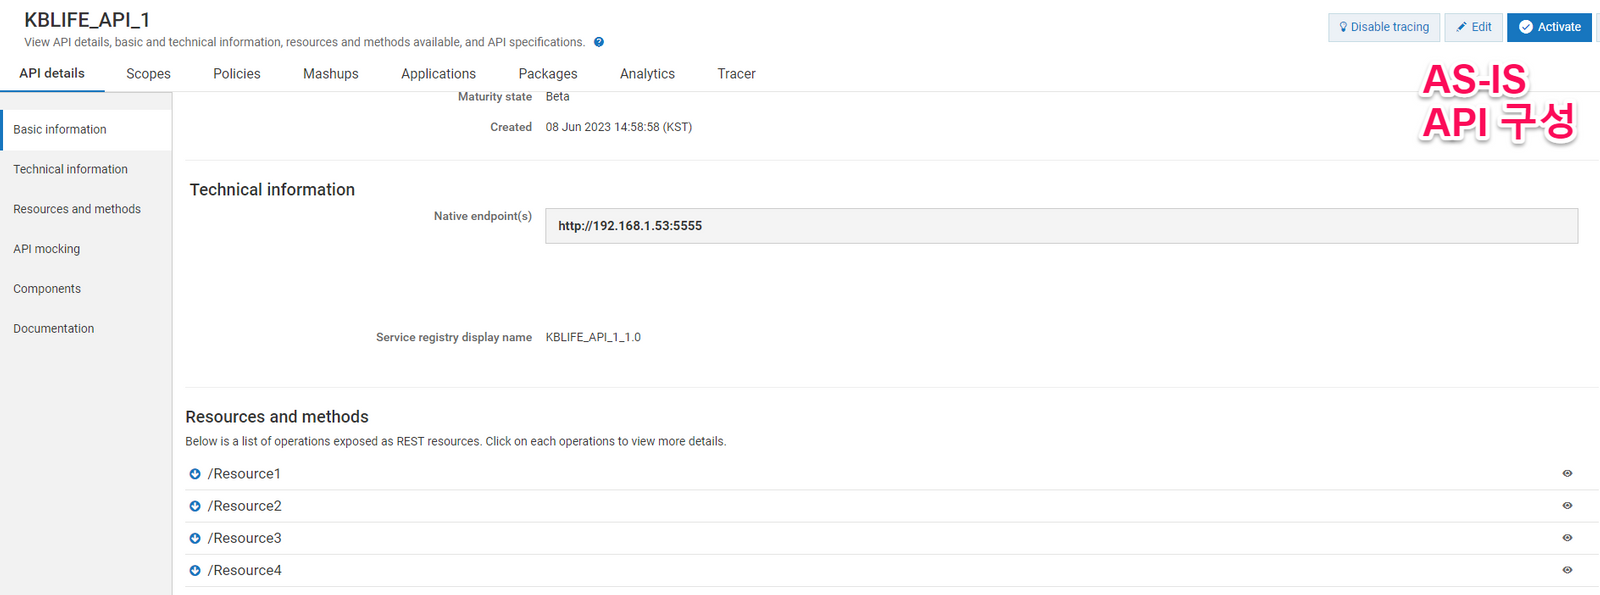Go to the Tracer tab
Viewport: 1600px width, 595px height.
[x=736, y=74]
